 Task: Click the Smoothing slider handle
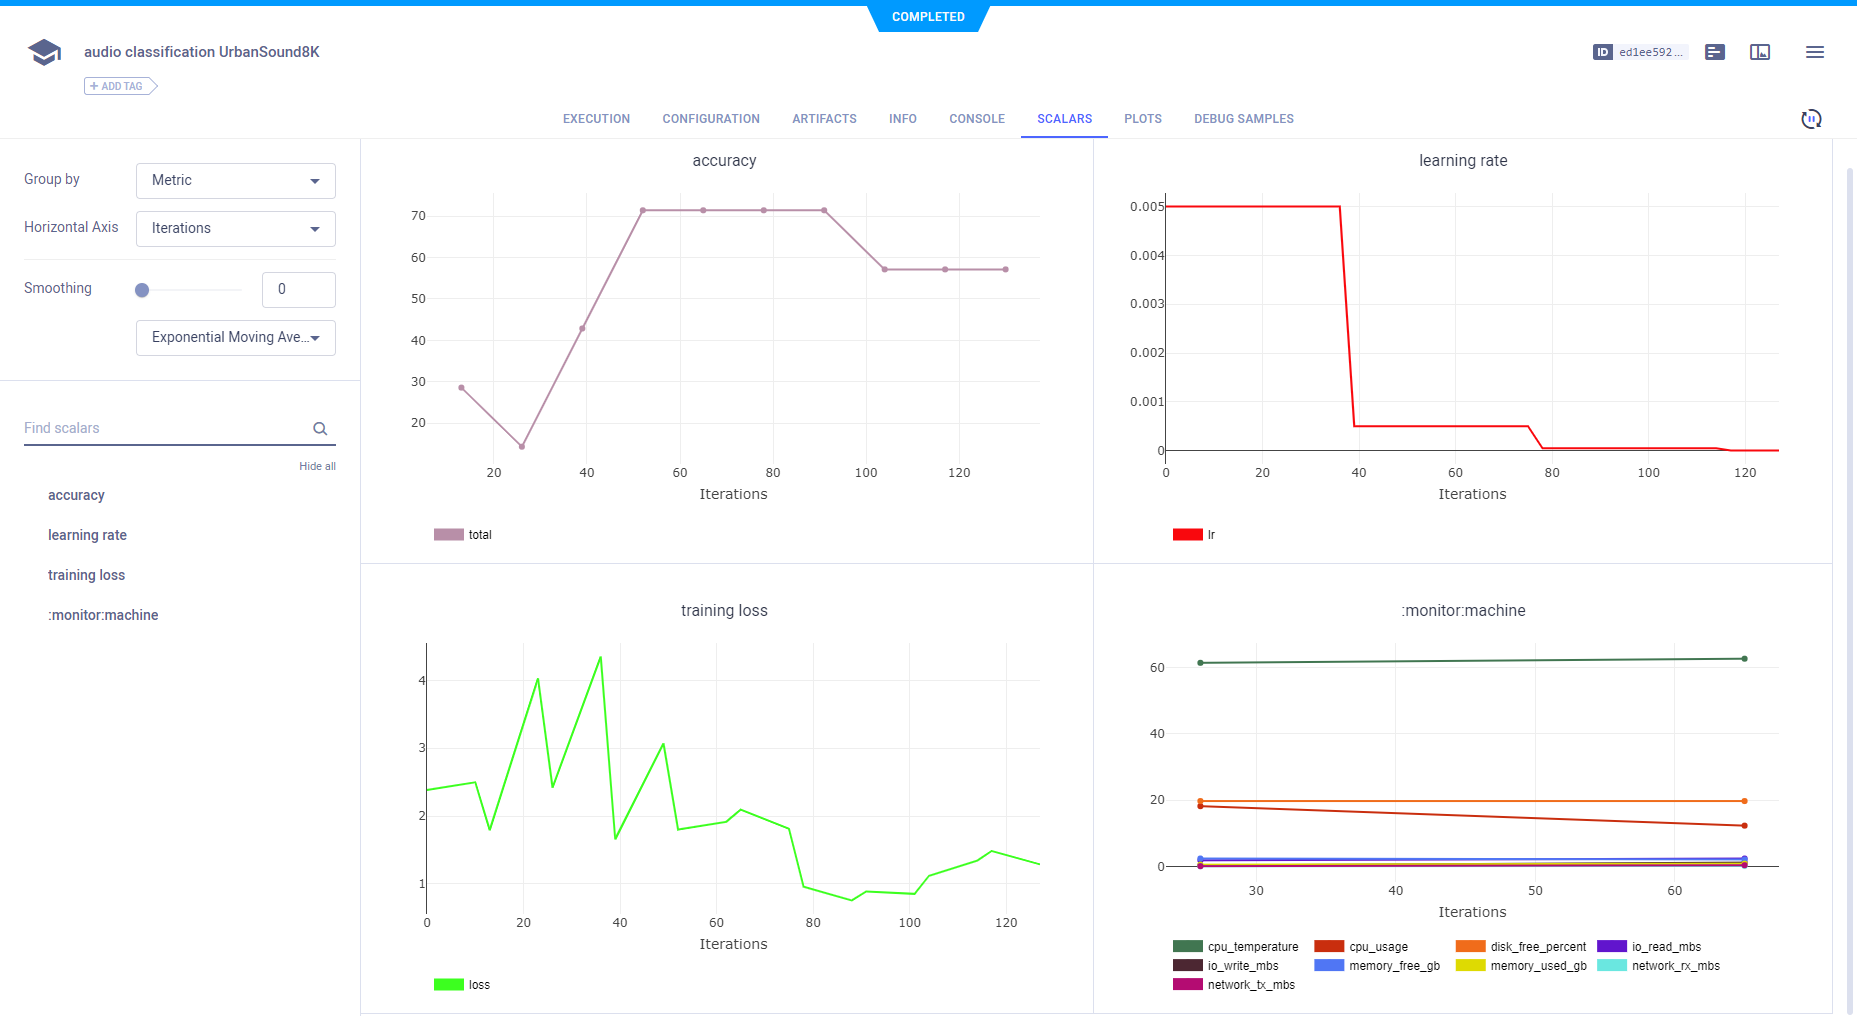click(x=142, y=290)
